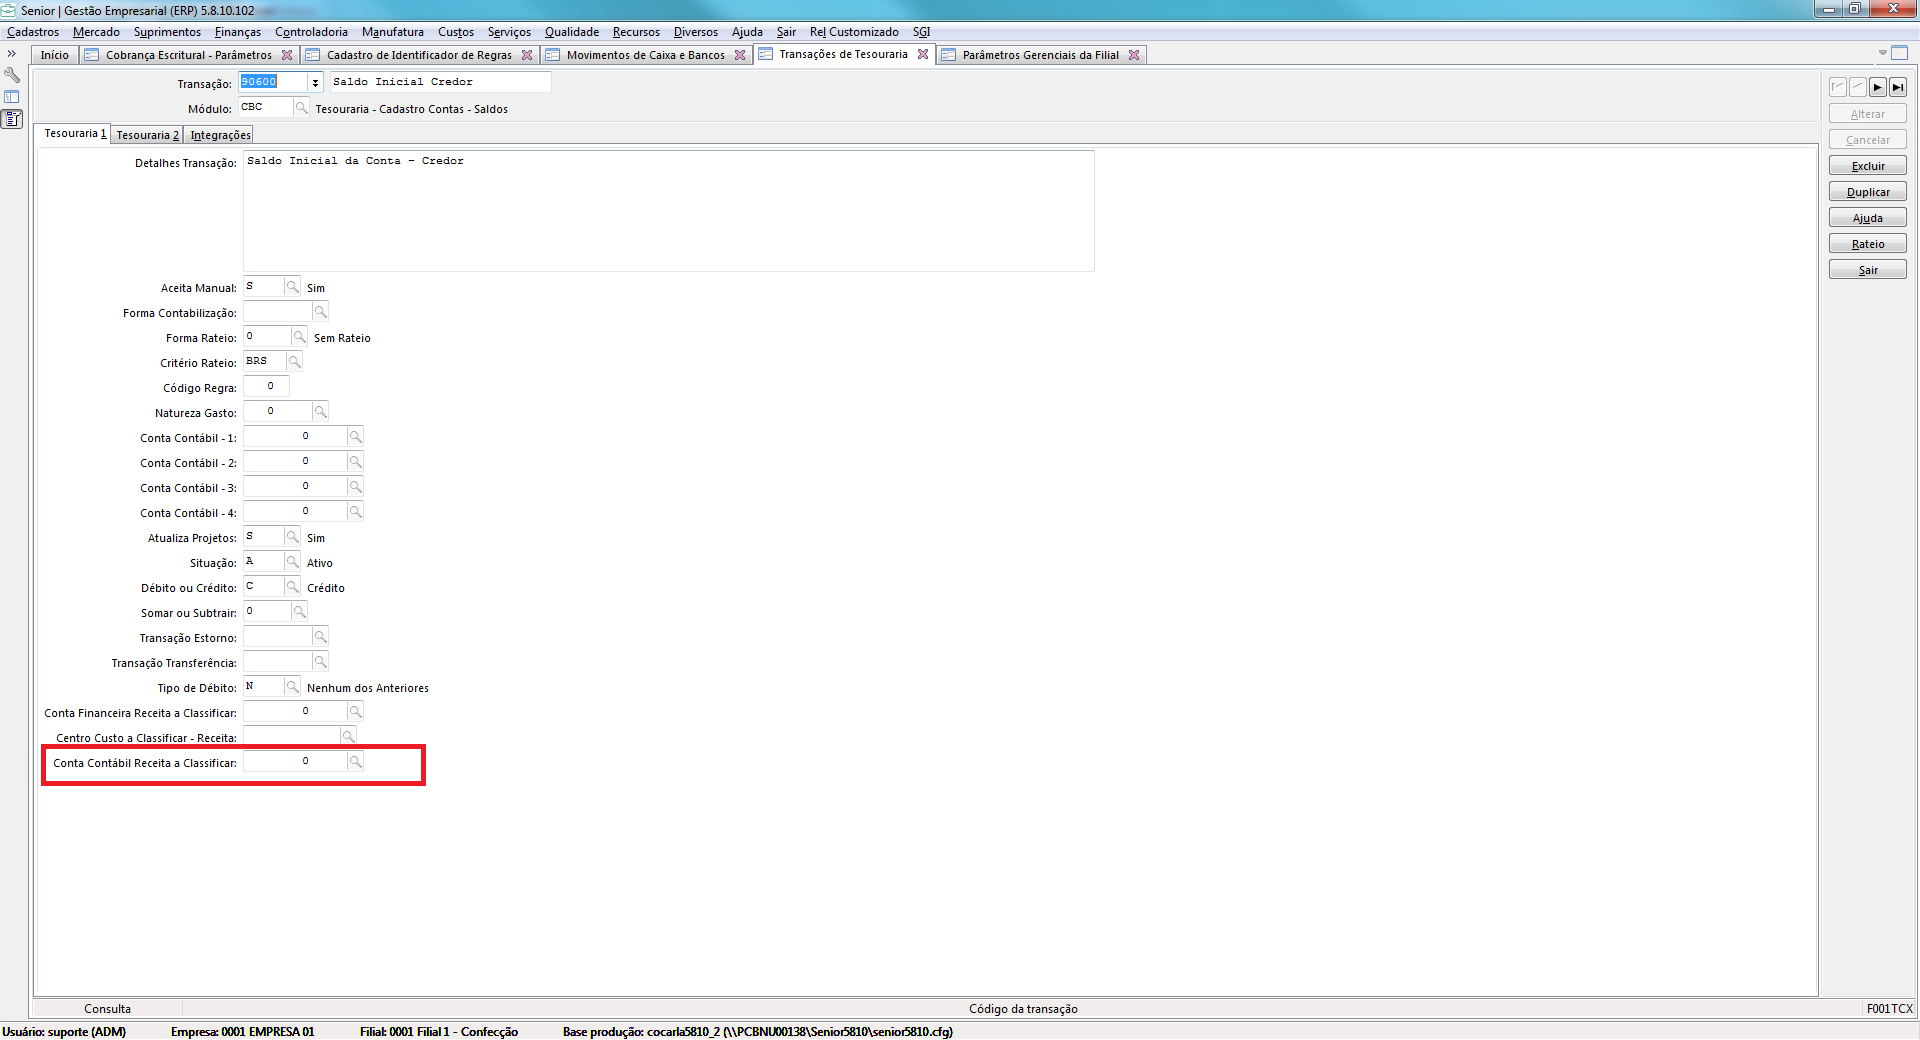Jump to last record navigation button
This screenshot has width=1920, height=1040.
coord(1897,88)
